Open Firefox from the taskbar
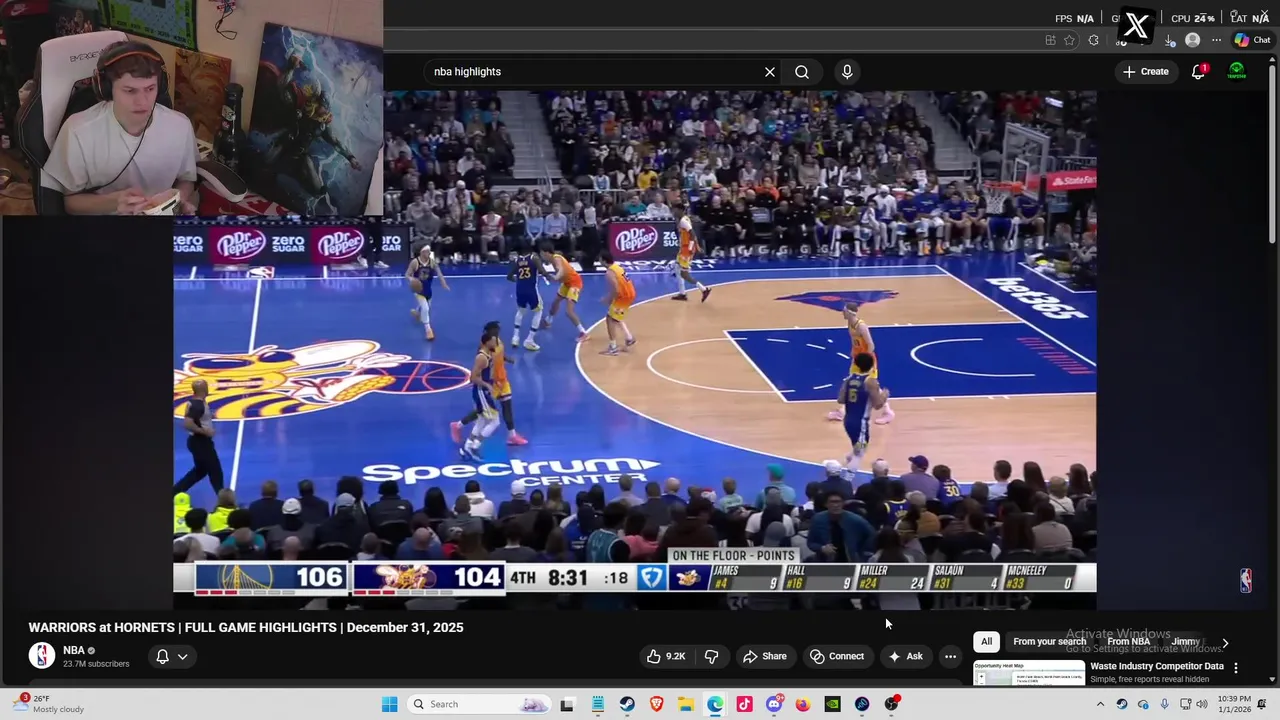This screenshot has width=1280, height=720. pyautogui.click(x=803, y=704)
